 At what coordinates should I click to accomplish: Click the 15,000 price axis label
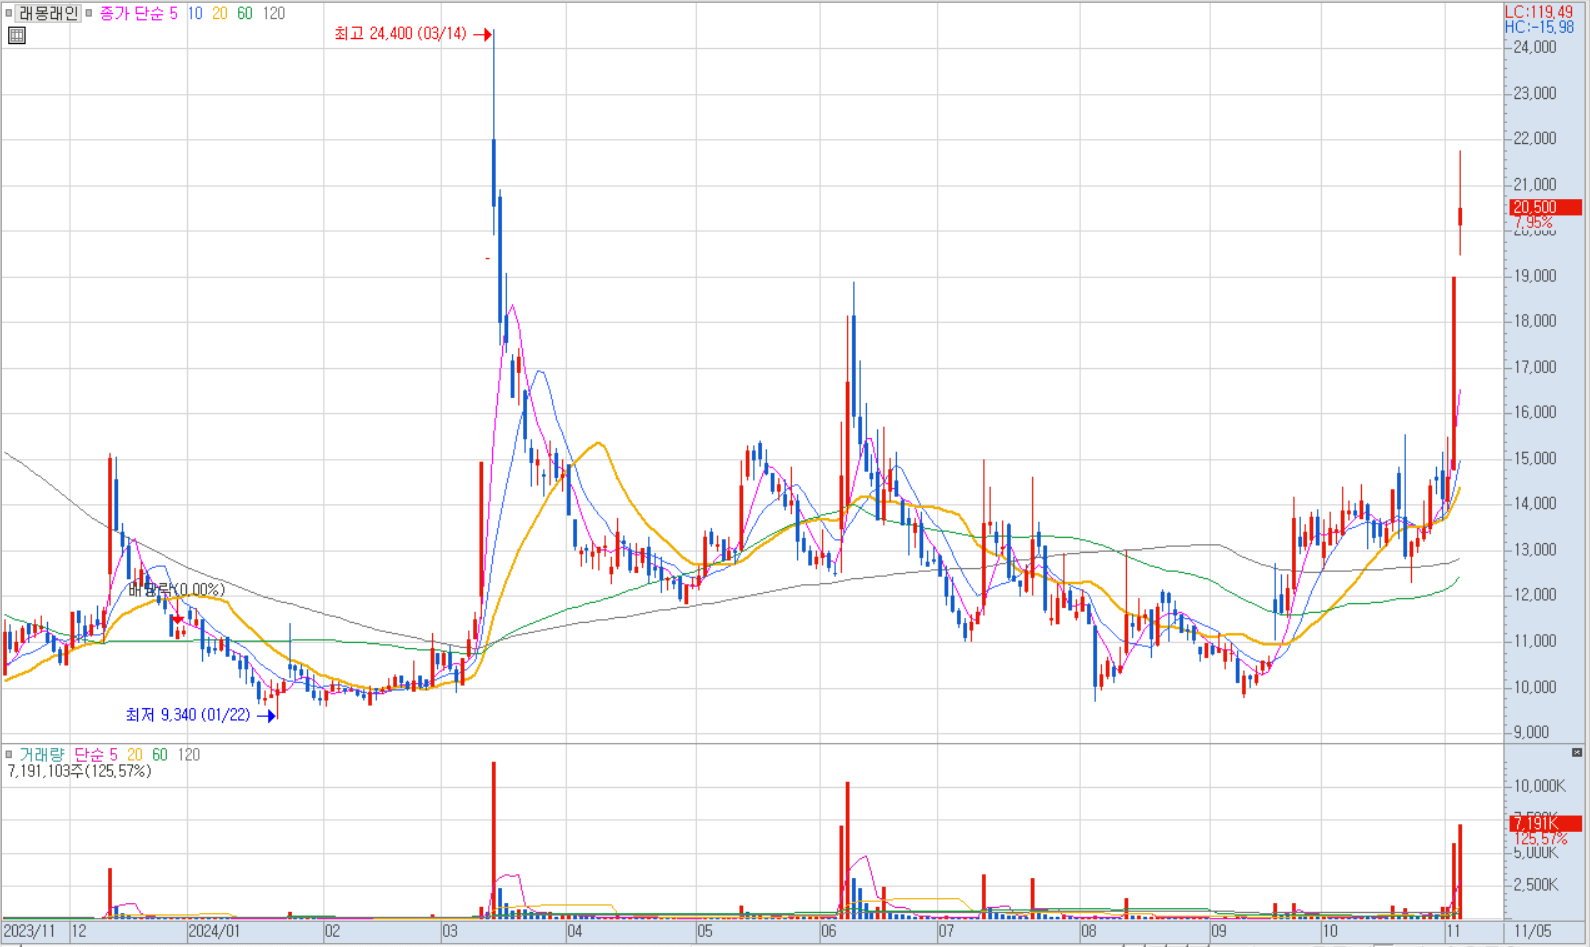click(1535, 458)
